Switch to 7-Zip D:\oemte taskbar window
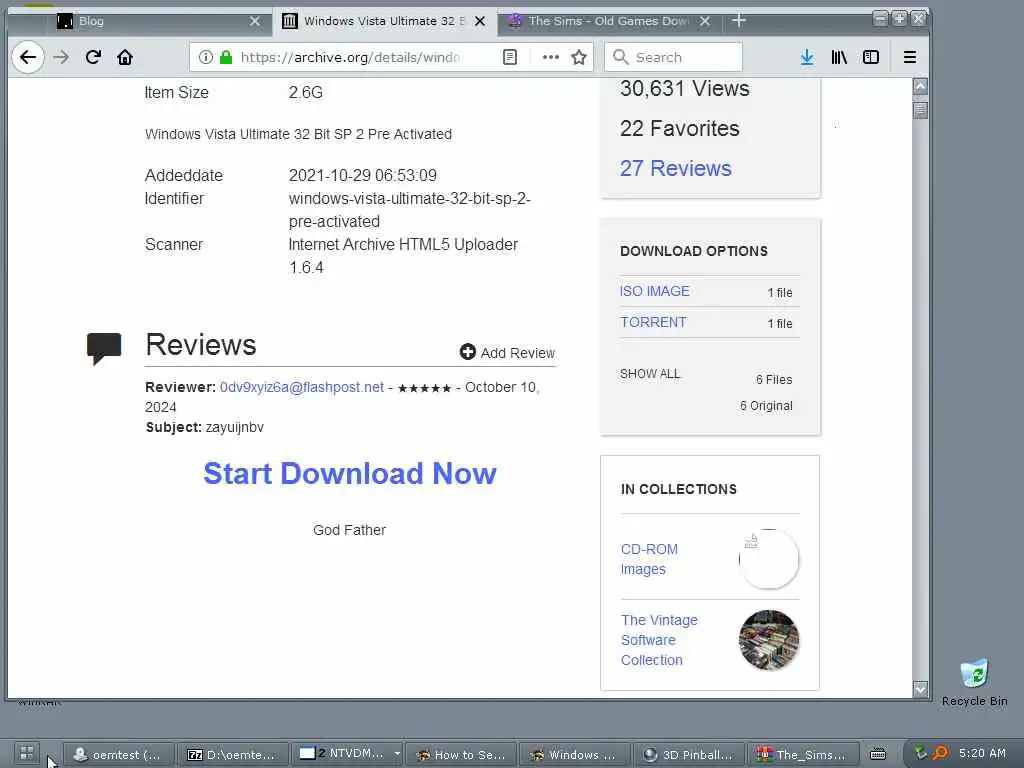This screenshot has height=768, width=1024. [x=233, y=754]
